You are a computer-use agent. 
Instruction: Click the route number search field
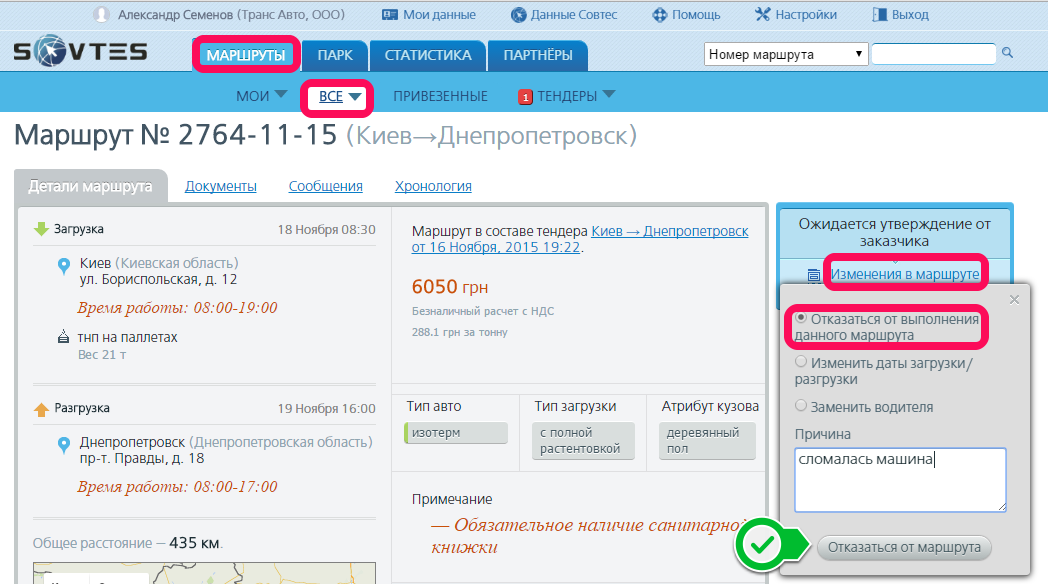(934, 53)
